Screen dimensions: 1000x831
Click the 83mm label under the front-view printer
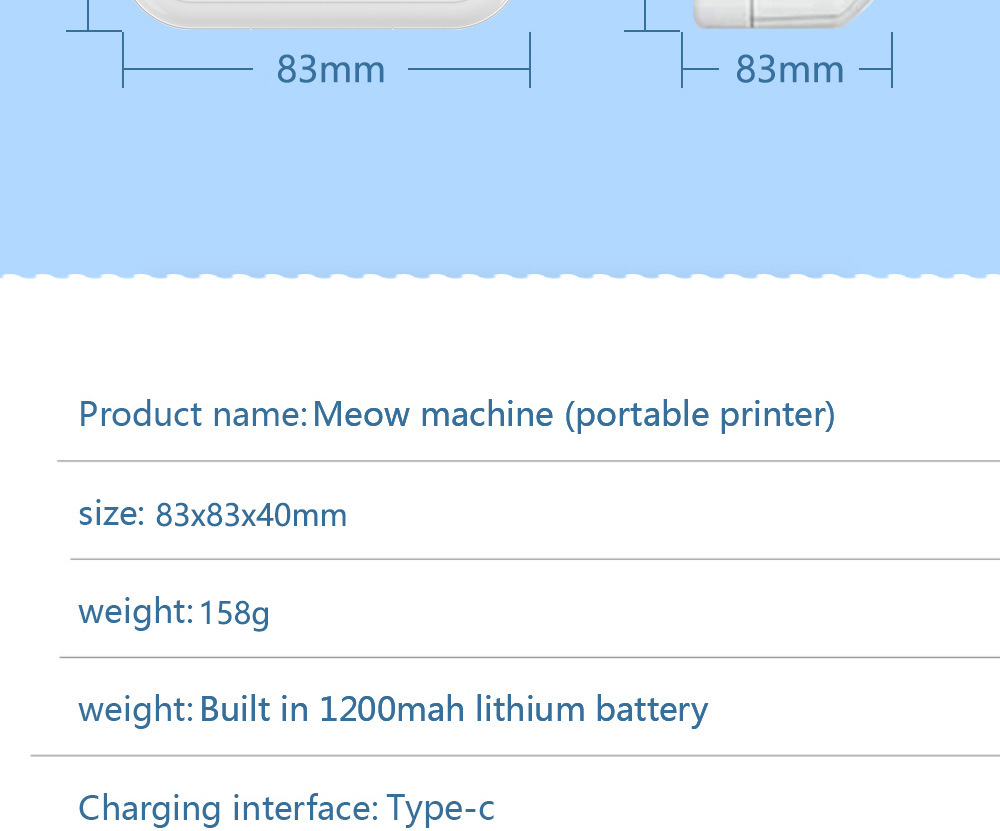330,70
